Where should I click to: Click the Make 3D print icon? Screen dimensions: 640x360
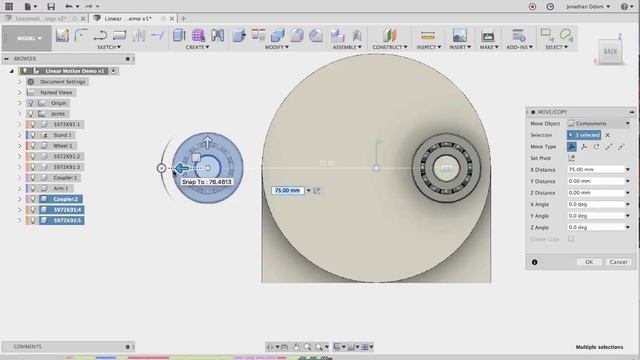488,36
